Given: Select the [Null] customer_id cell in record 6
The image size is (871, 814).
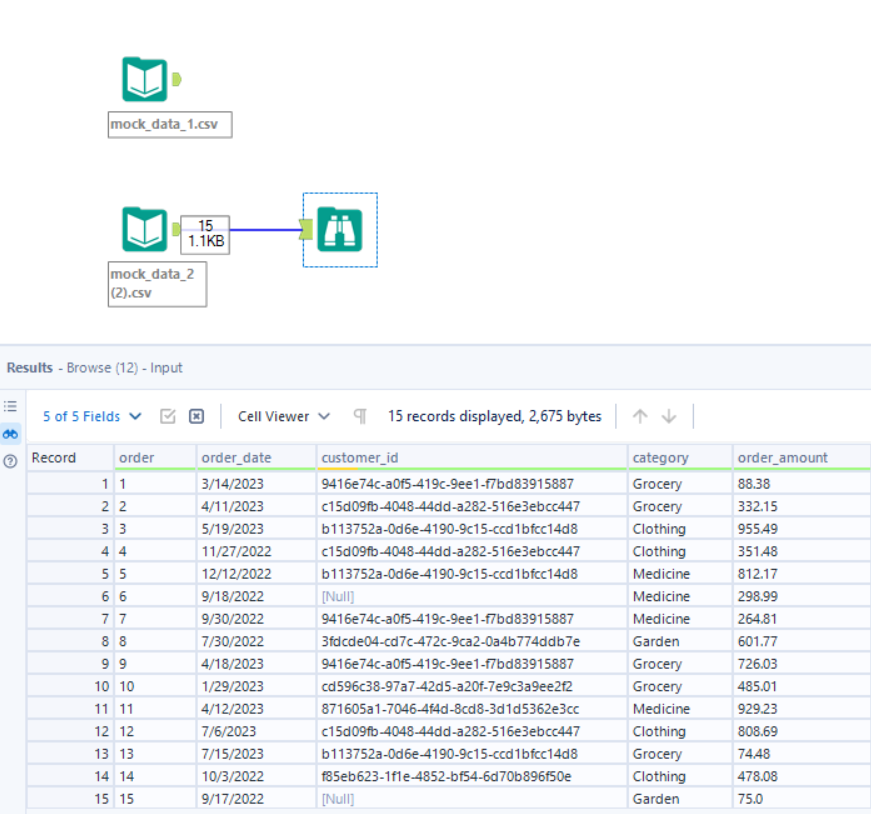Looking at the screenshot, I should (338, 597).
